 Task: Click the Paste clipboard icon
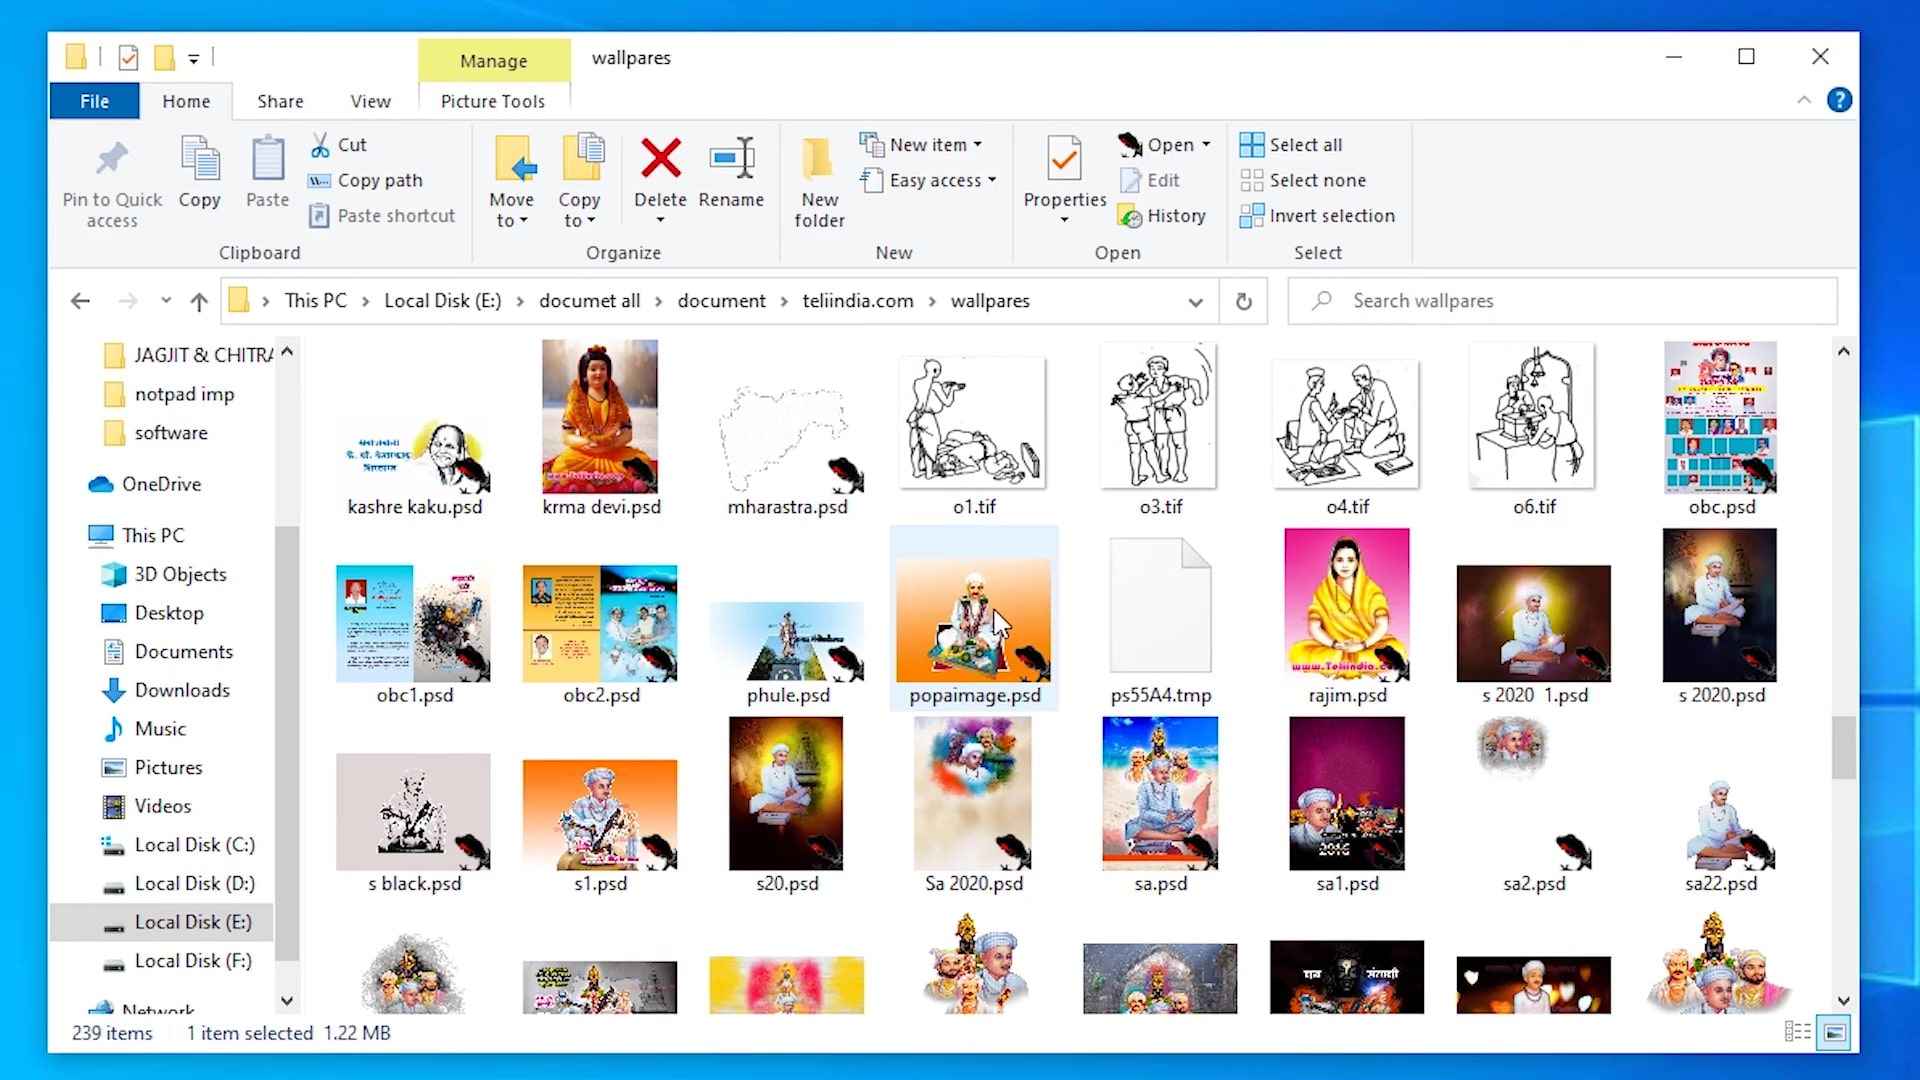267,160
